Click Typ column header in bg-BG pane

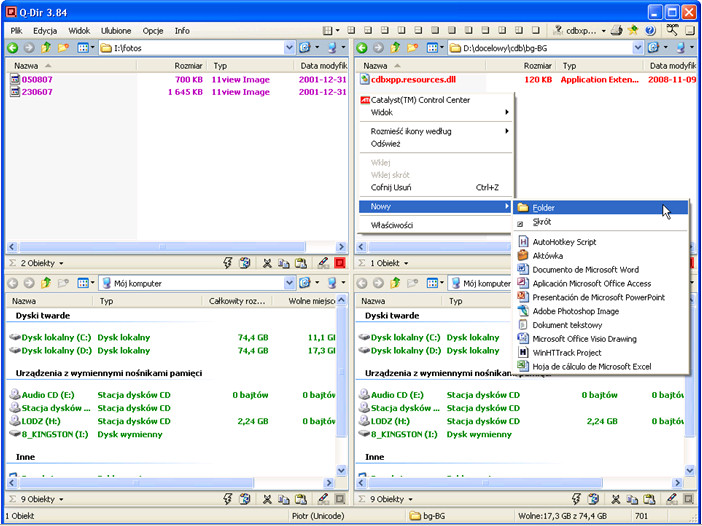599,66
